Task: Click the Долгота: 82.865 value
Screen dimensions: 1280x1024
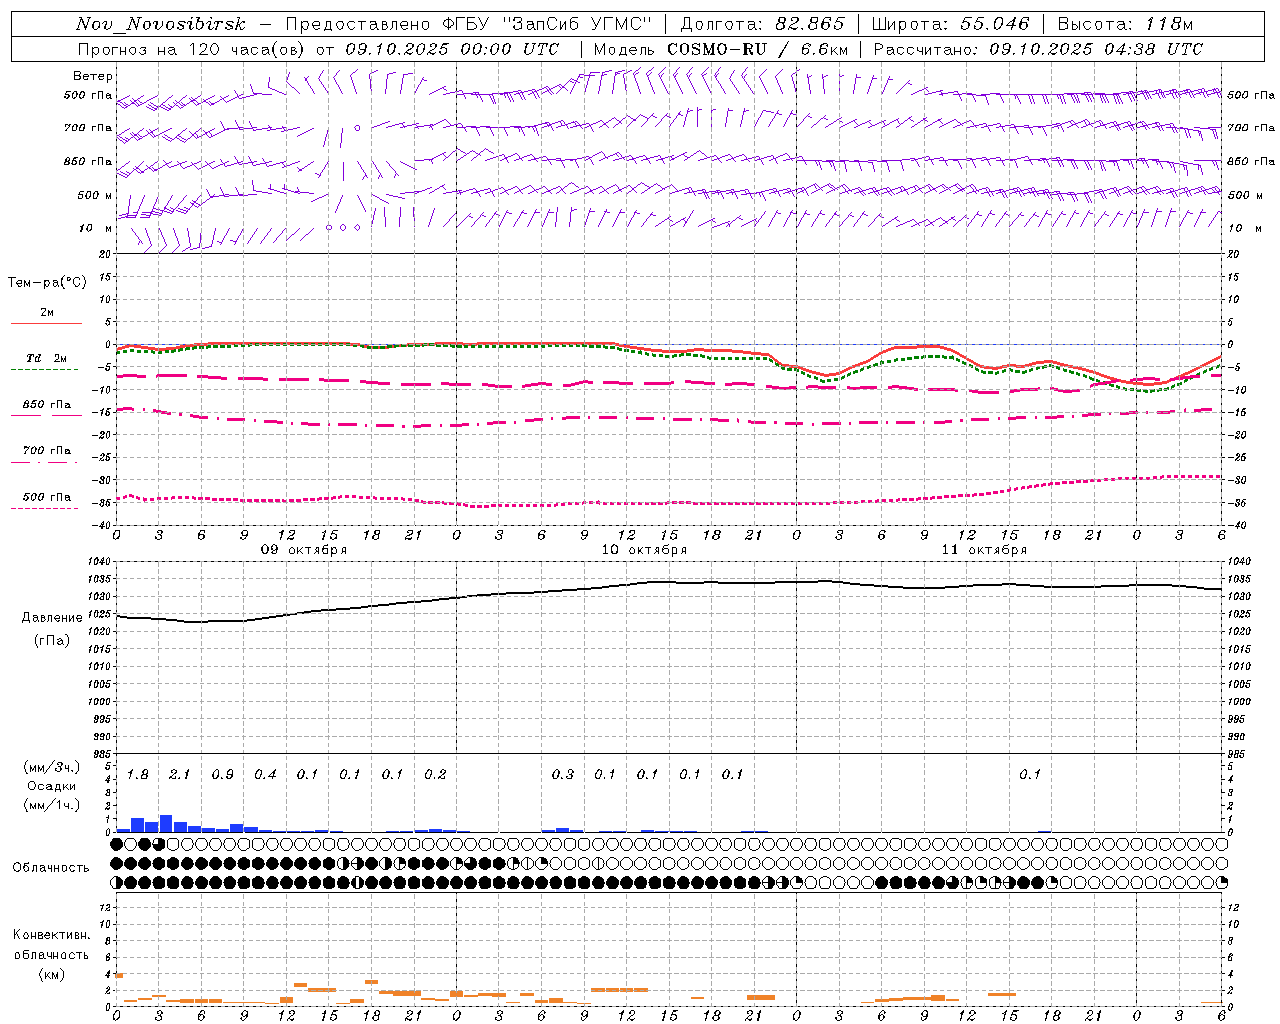Action: pyautogui.click(x=762, y=24)
